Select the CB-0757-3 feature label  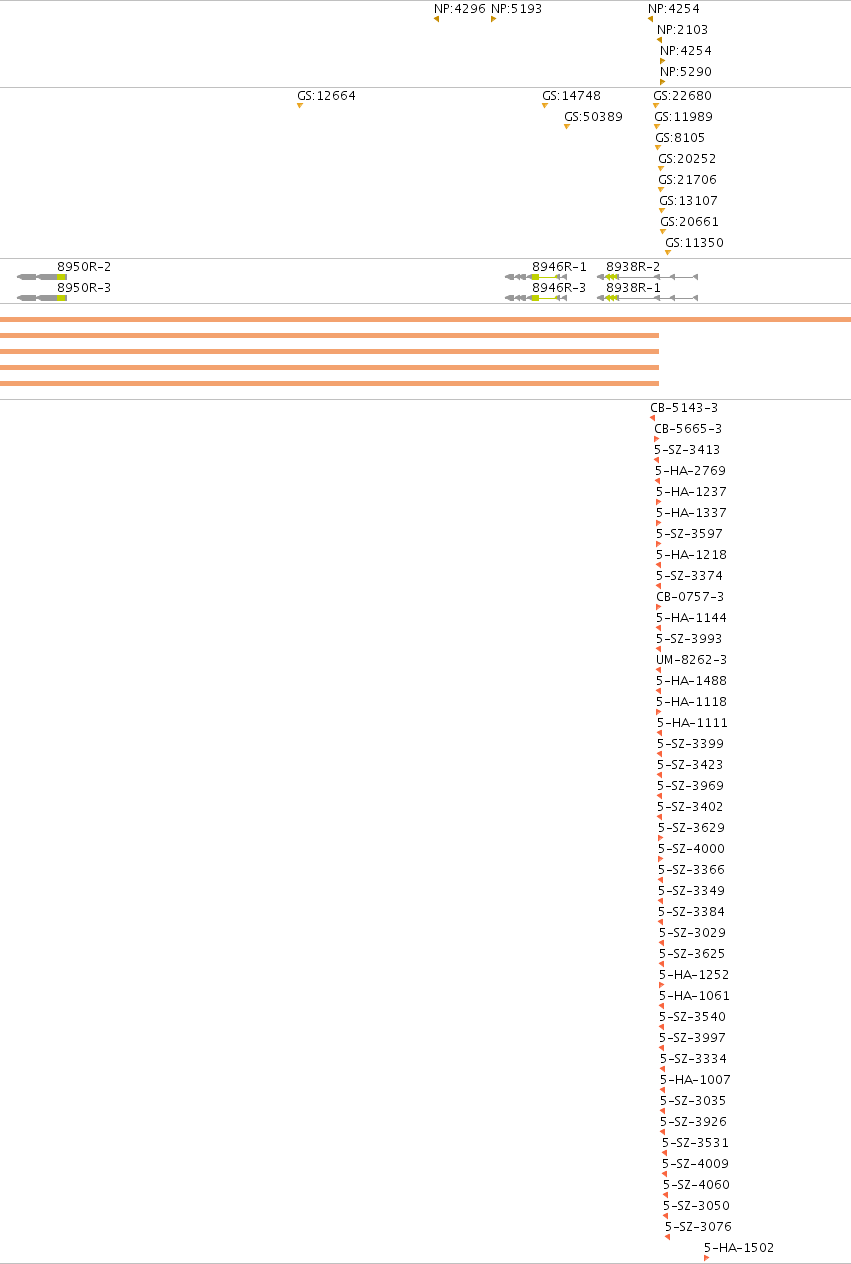click(690, 597)
